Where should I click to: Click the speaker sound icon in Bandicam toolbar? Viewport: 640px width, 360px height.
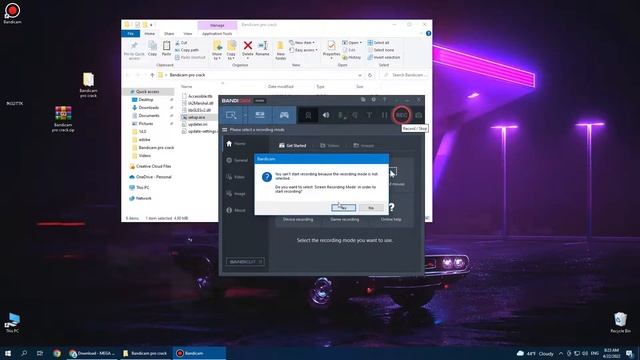pos(326,116)
